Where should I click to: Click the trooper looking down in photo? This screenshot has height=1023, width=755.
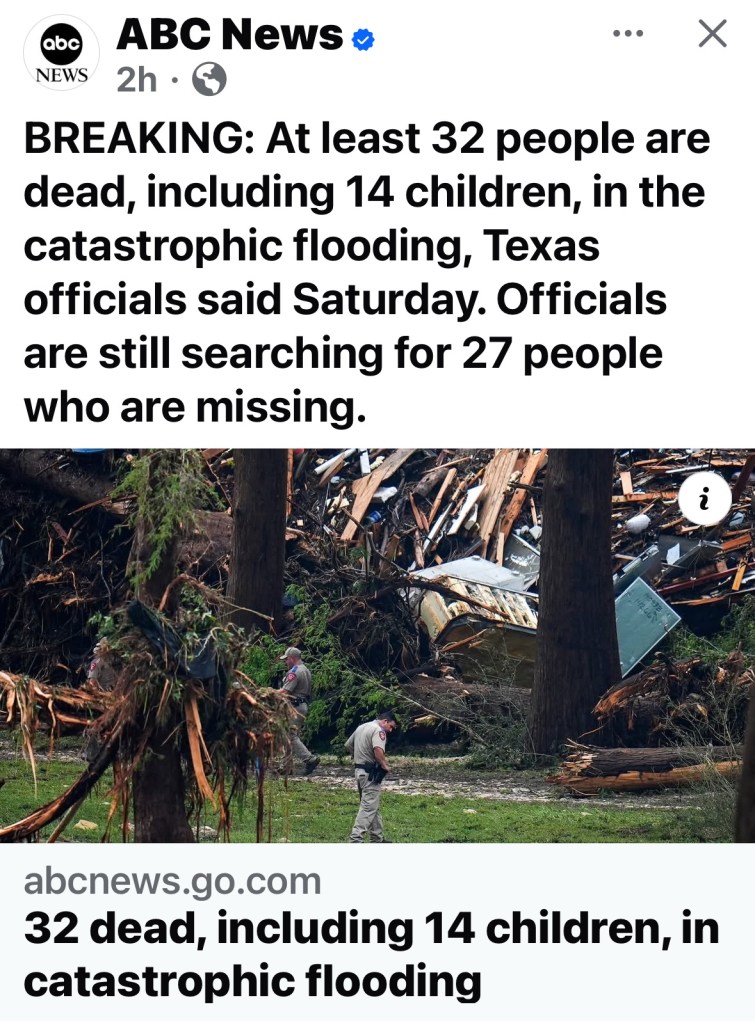click(371, 776)
